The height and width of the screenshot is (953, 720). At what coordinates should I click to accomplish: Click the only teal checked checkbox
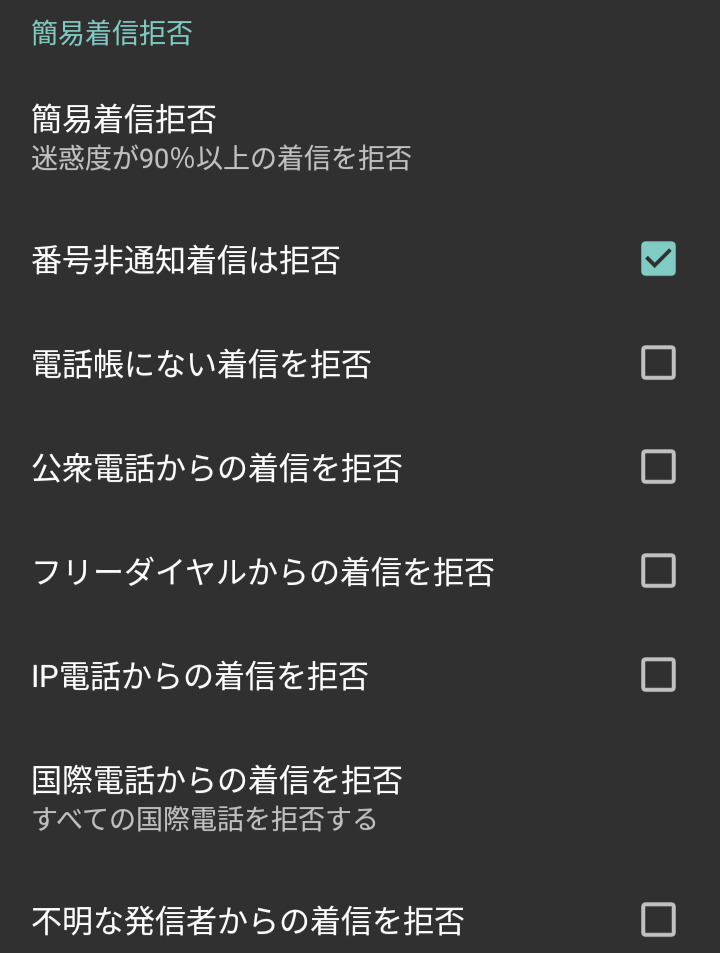point(658,259)
